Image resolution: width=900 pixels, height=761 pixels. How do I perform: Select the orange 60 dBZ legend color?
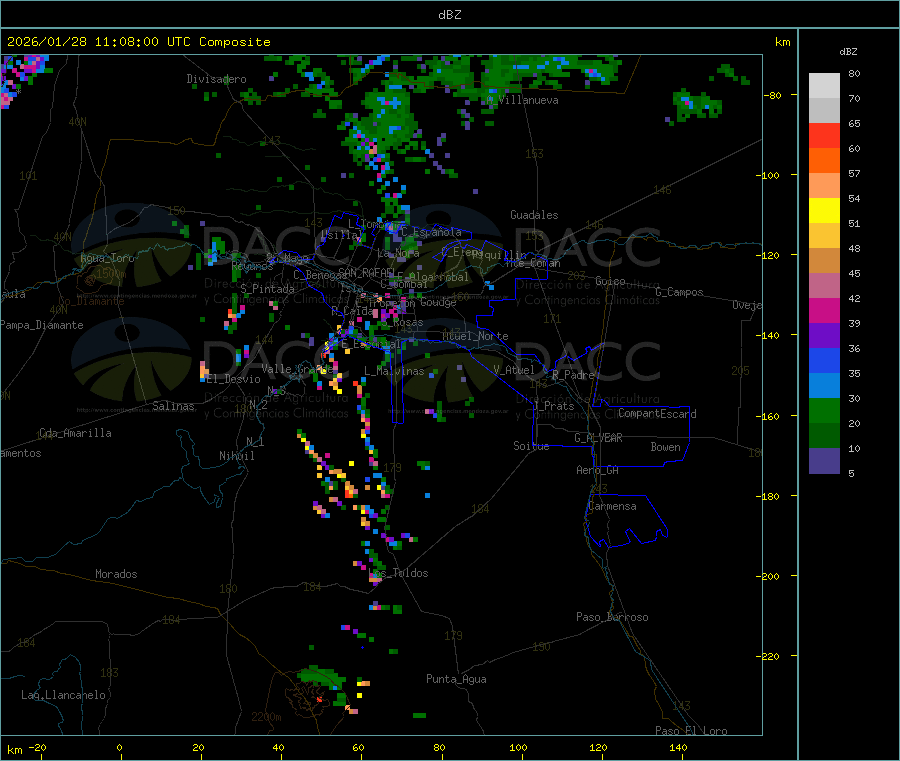824,161
